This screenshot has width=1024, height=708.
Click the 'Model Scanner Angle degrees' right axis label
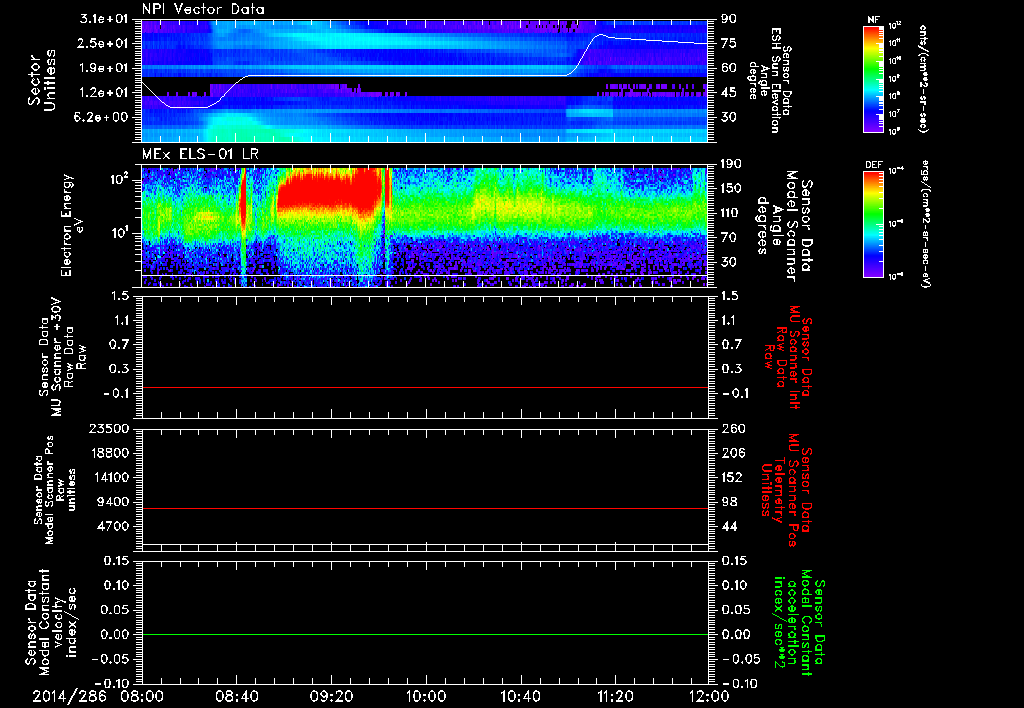pos(786,226)
